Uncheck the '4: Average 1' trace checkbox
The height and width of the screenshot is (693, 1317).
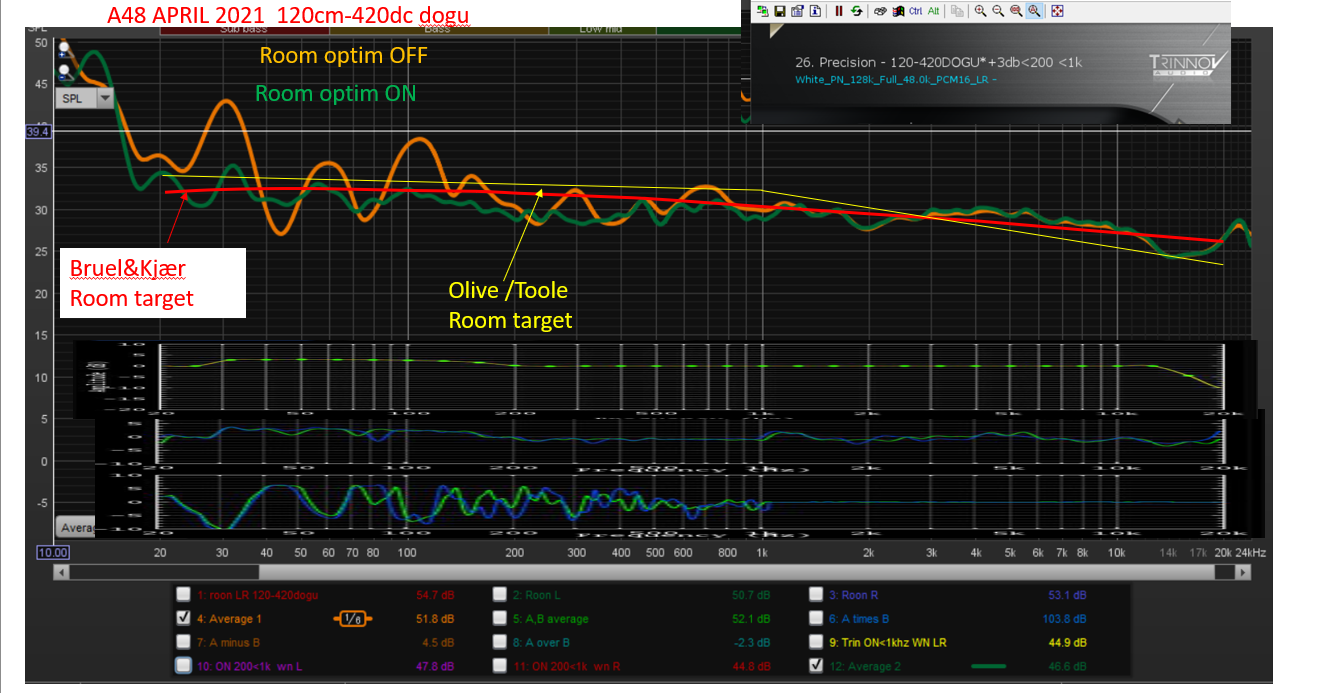pyautogui.click(x=182, y=618)
